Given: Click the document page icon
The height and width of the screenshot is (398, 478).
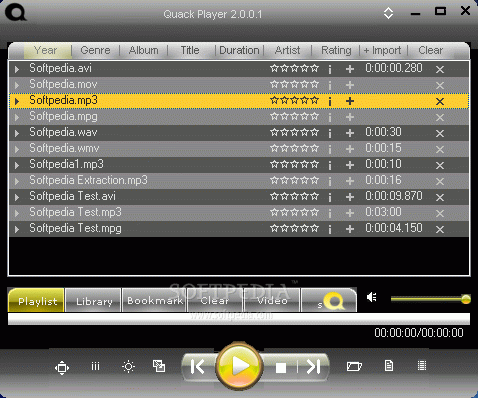Looking at the screenshot, I should coord(389,366).
